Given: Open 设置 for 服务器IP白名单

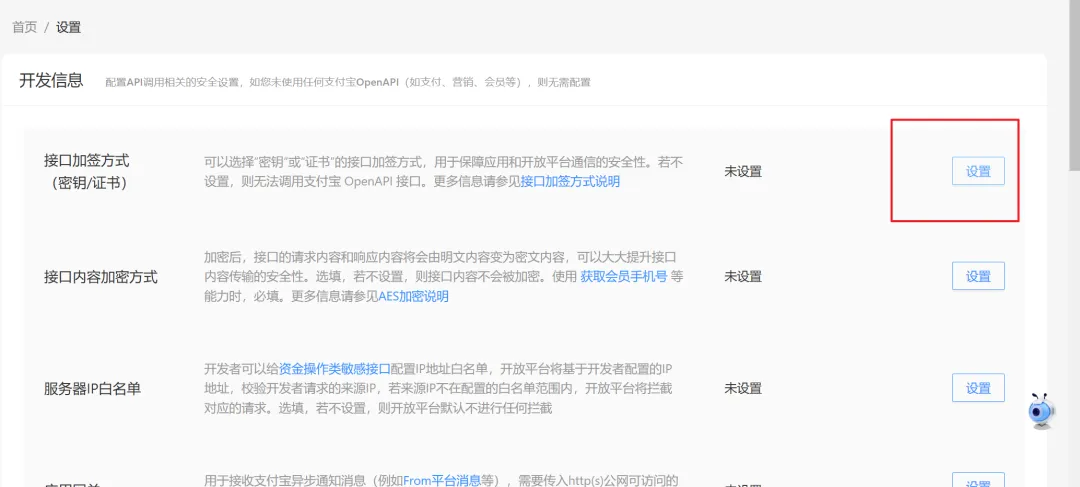Looking at the screenshot, I should click(x=977, y=388).
